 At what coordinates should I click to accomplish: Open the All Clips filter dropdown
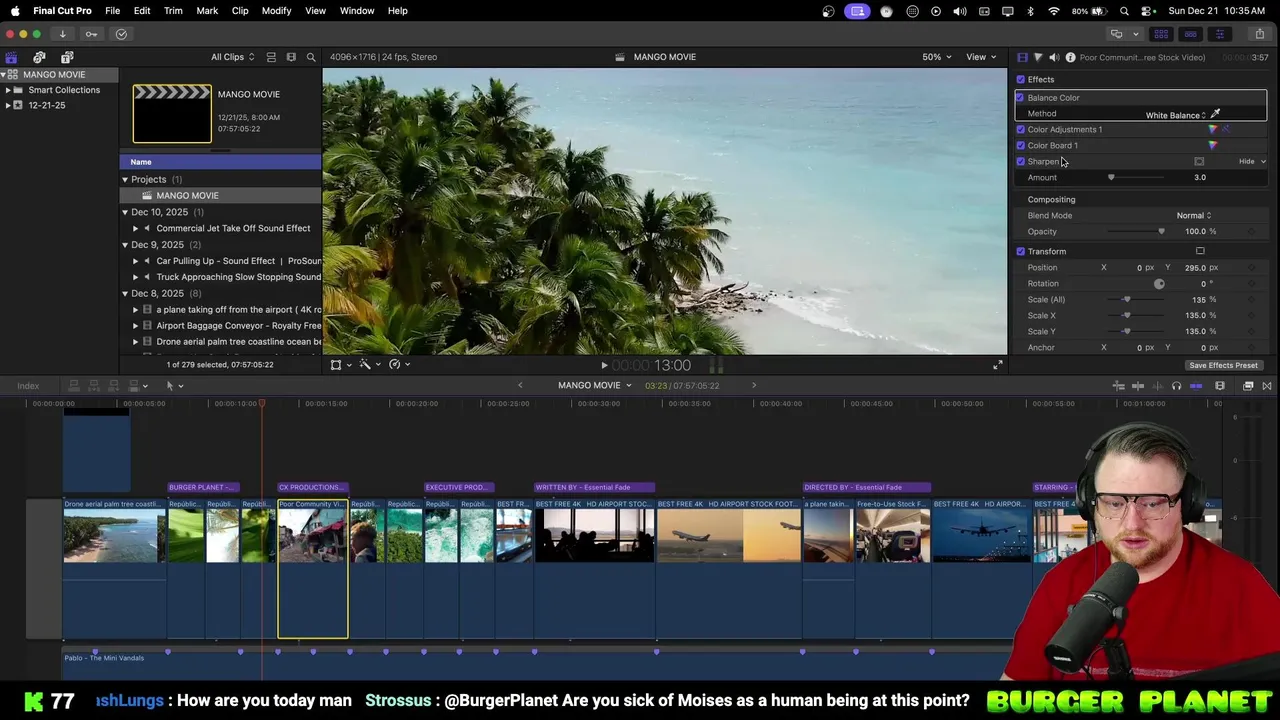coord(232,57)
